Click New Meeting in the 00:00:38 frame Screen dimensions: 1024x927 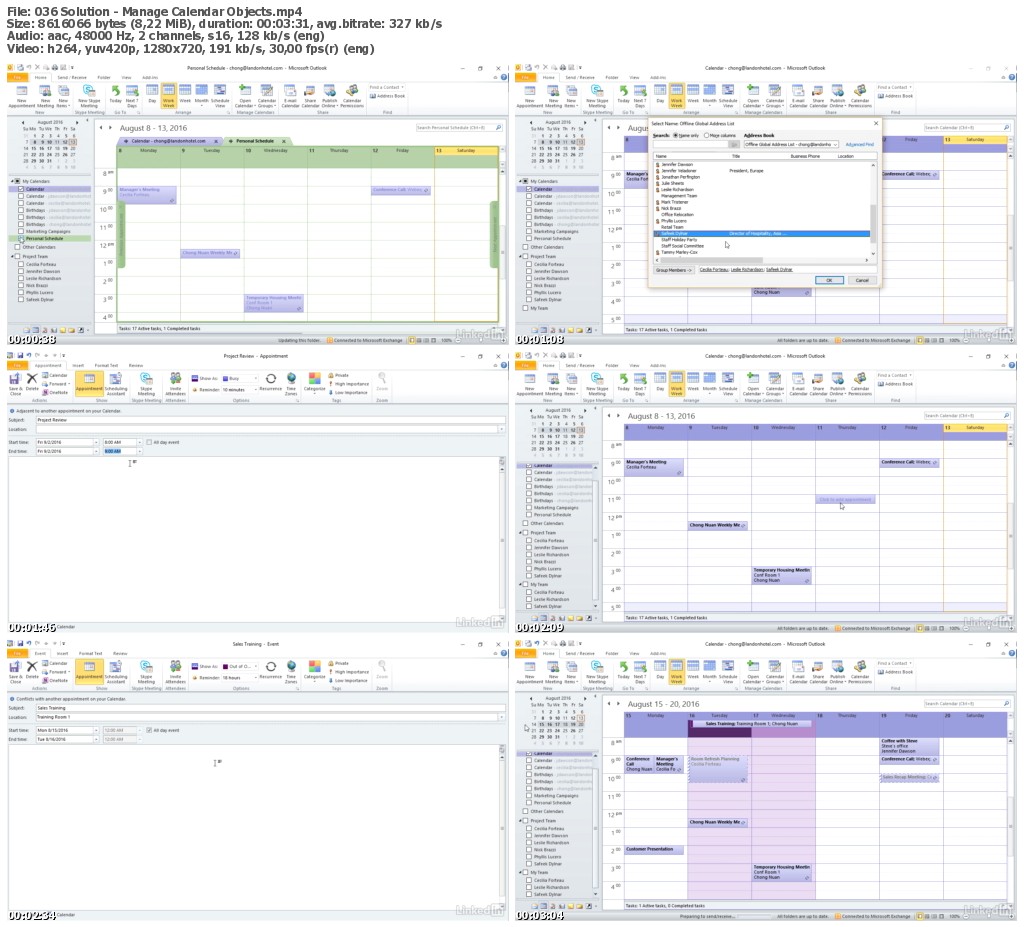coord(45,95)
